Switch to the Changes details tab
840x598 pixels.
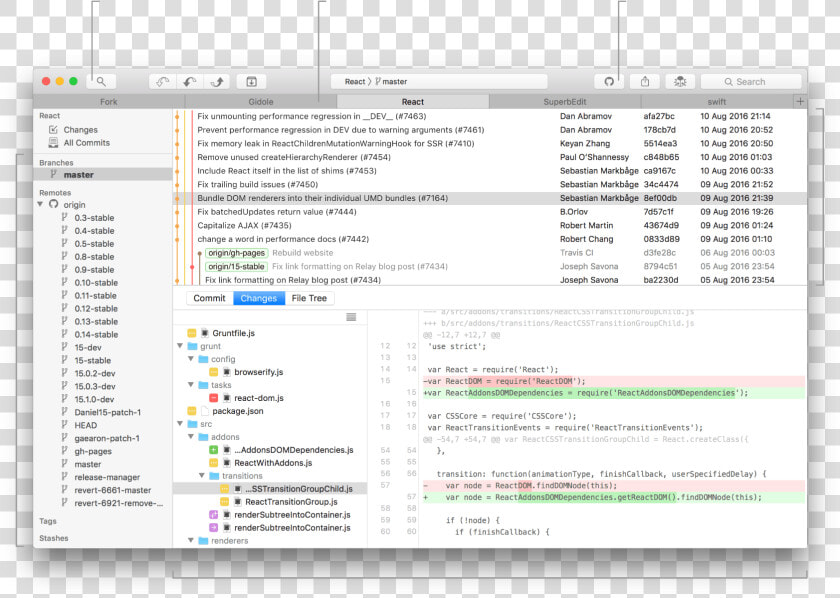pyautogui.click(x=258, y=298)
